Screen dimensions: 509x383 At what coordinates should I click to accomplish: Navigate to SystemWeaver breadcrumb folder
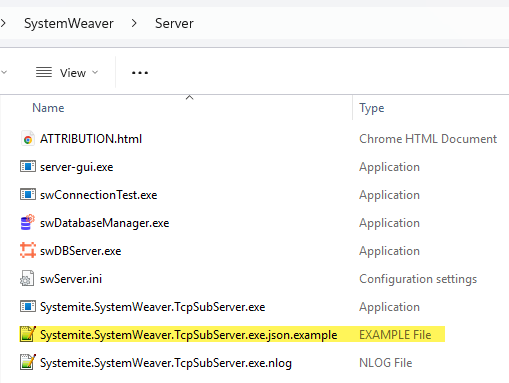pyautogui.click(x=69, y=23)
